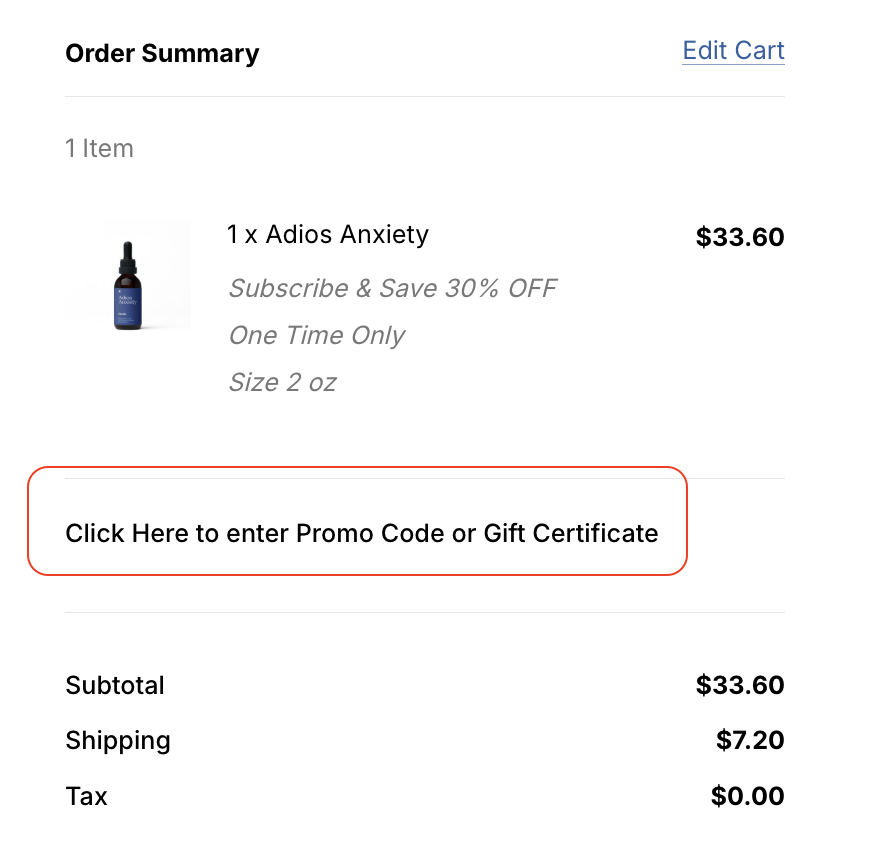888x866 pixels.
Task: Click the subtotal amount $33.60
Action: click(740, 685)
